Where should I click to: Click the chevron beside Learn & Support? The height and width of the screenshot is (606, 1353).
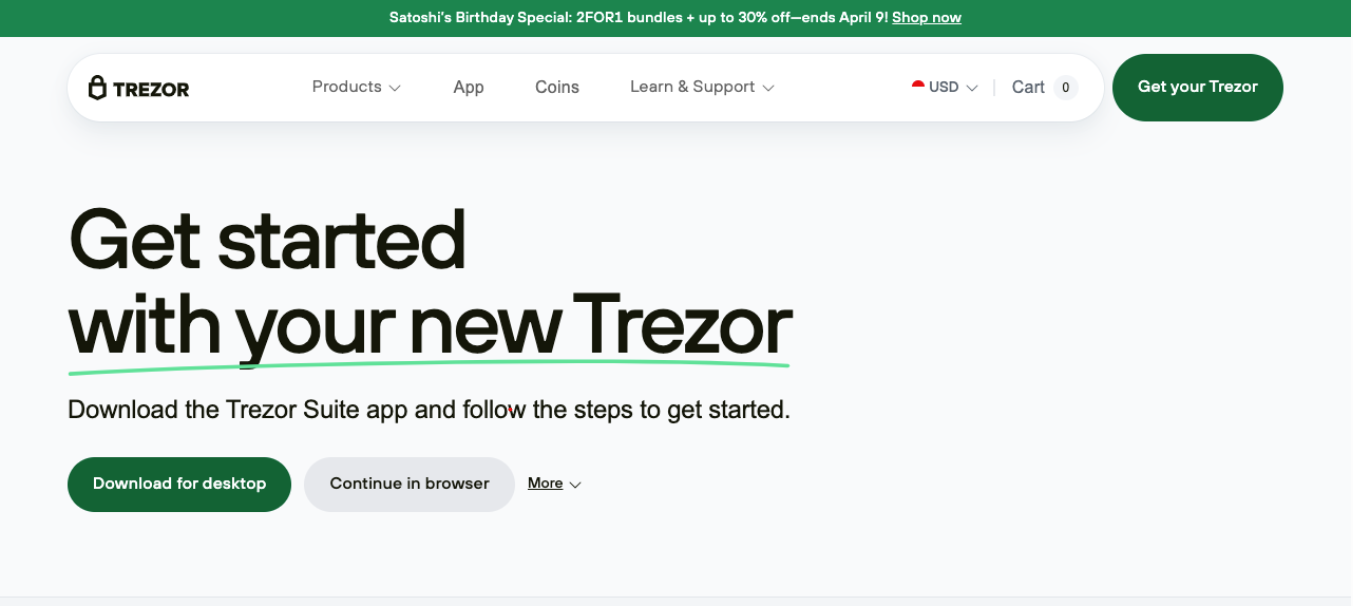768,88
